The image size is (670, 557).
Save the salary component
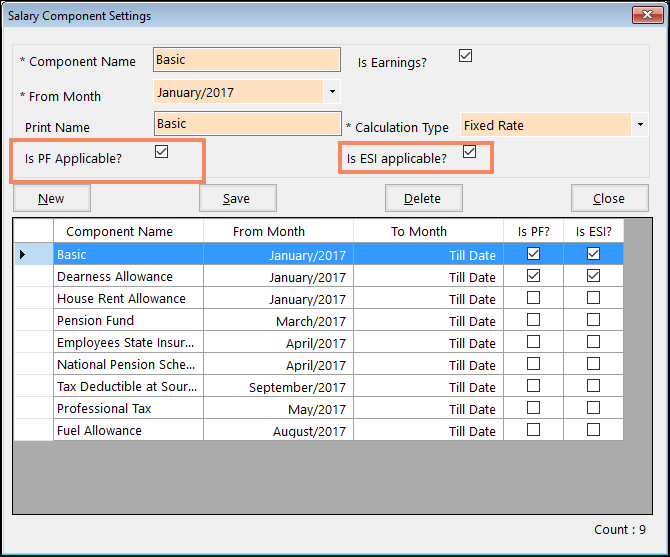tap(238, 198)
